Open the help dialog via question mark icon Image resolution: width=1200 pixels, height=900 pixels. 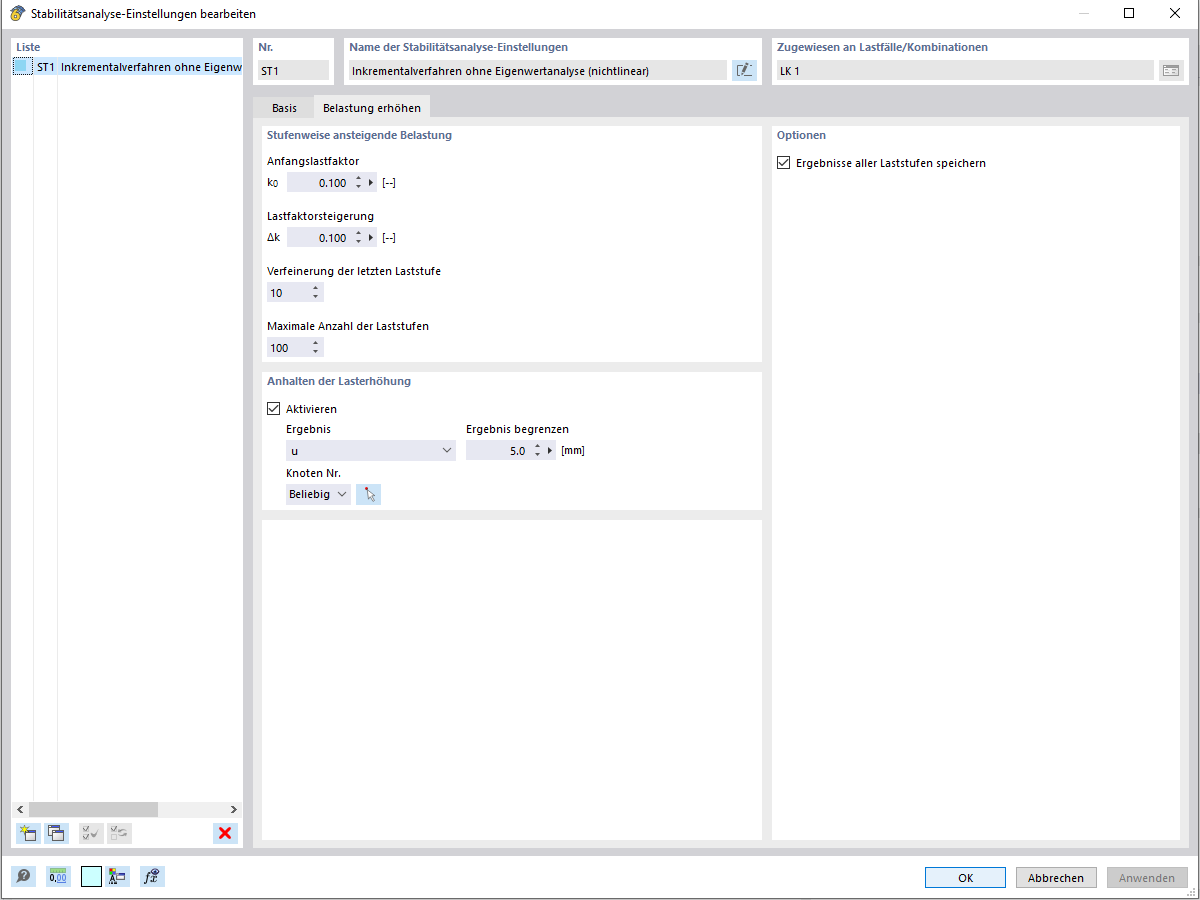coord(22,876)
